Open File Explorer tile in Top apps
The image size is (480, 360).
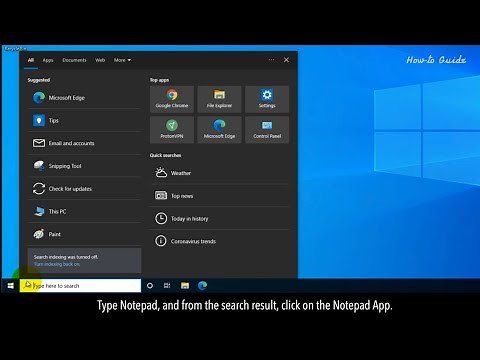tap(219, 99)
